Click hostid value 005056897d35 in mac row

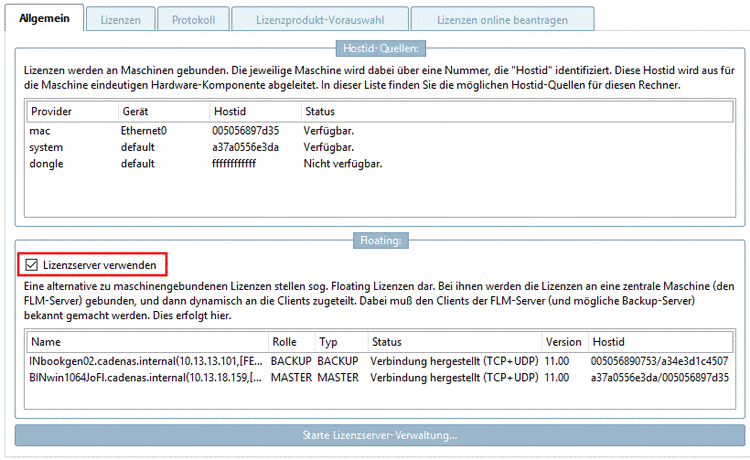coord(245,131)
